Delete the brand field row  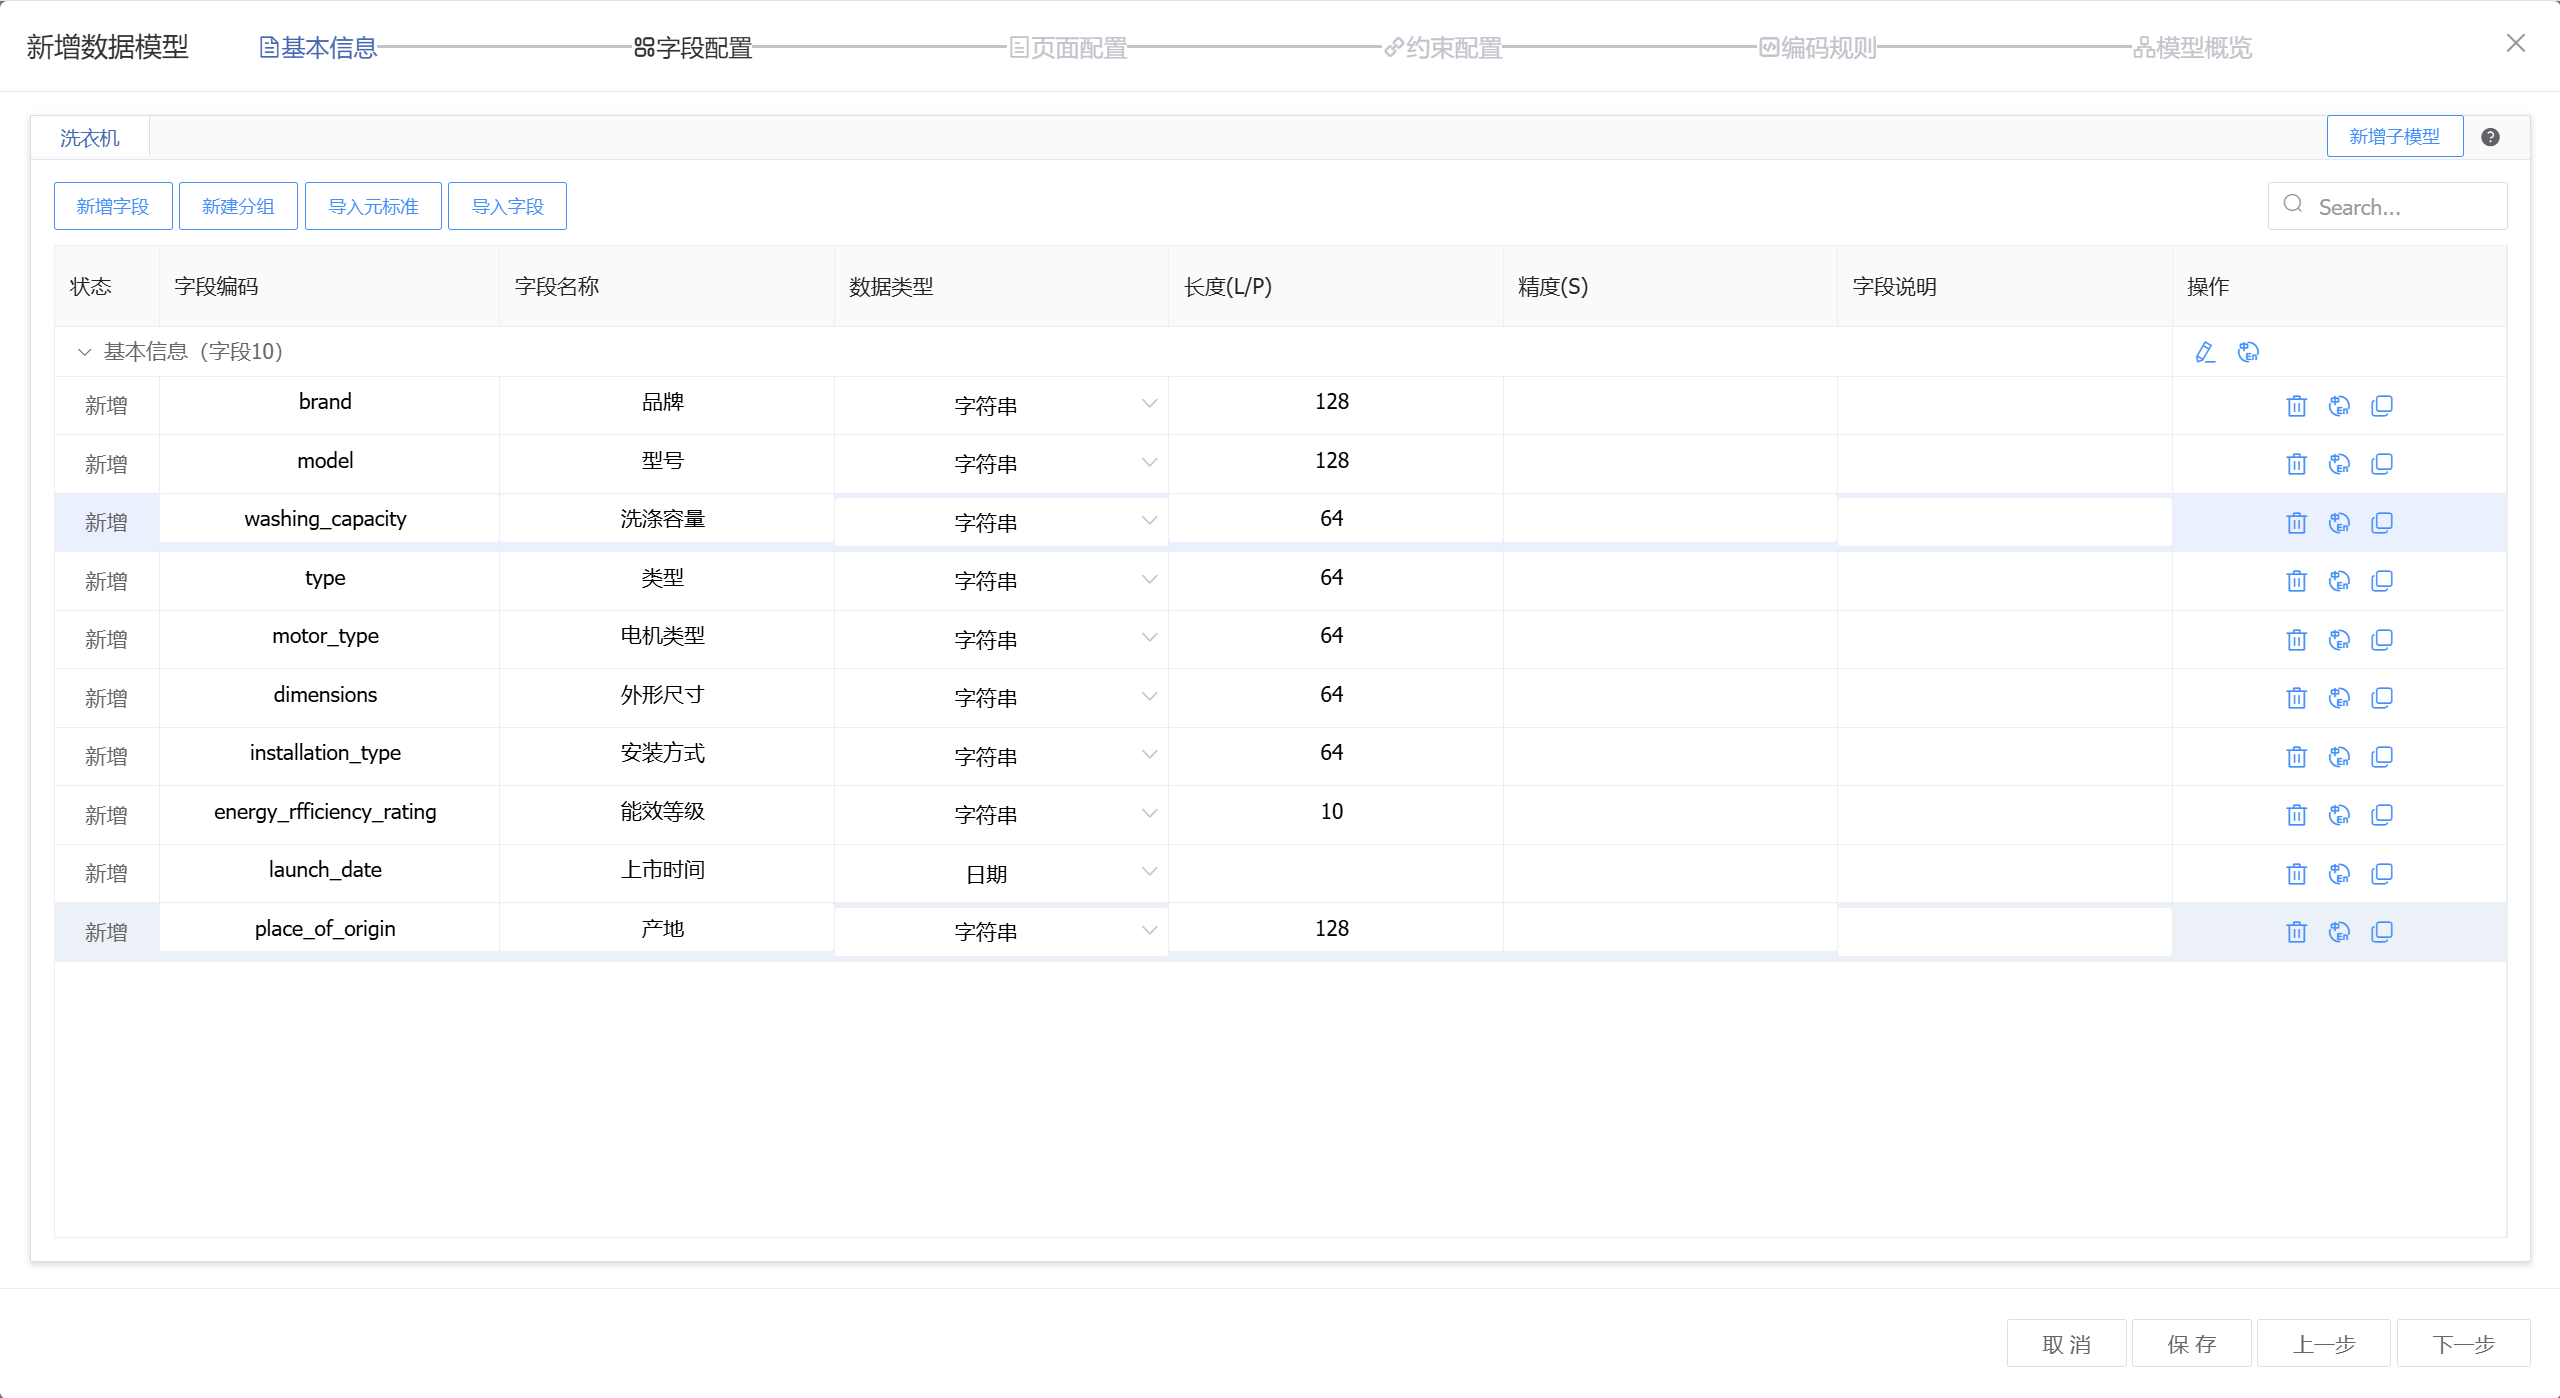click(2296, 406)
